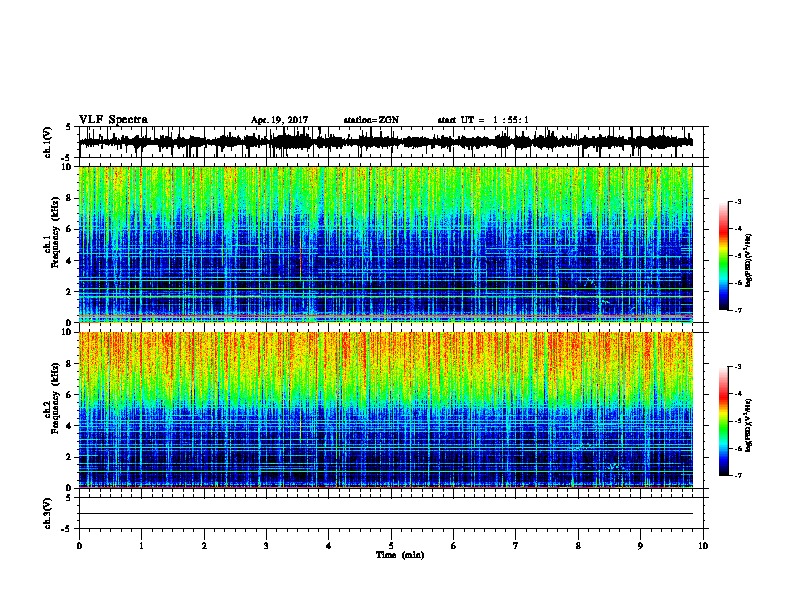Screen dimensions: 792x612
Task: Click the 'station=ZGN' label
Action: tap(371, 120)
